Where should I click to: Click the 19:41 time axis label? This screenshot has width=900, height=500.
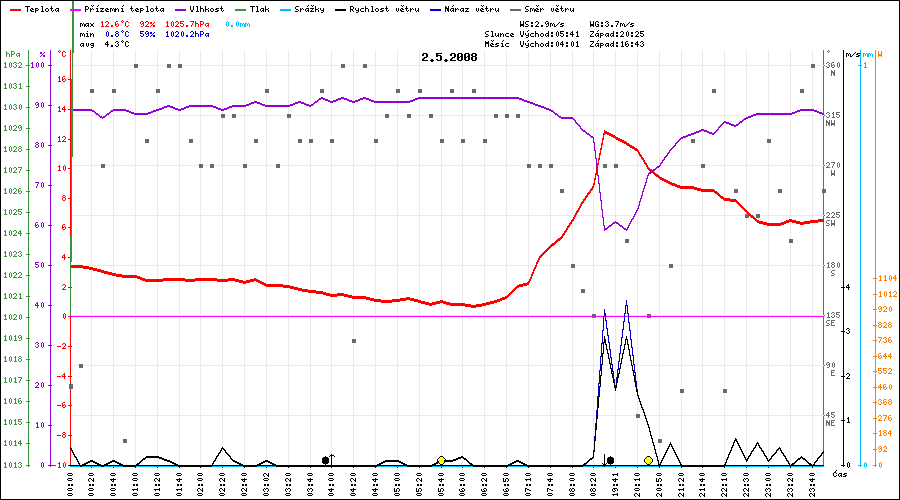tap(615, 485)
